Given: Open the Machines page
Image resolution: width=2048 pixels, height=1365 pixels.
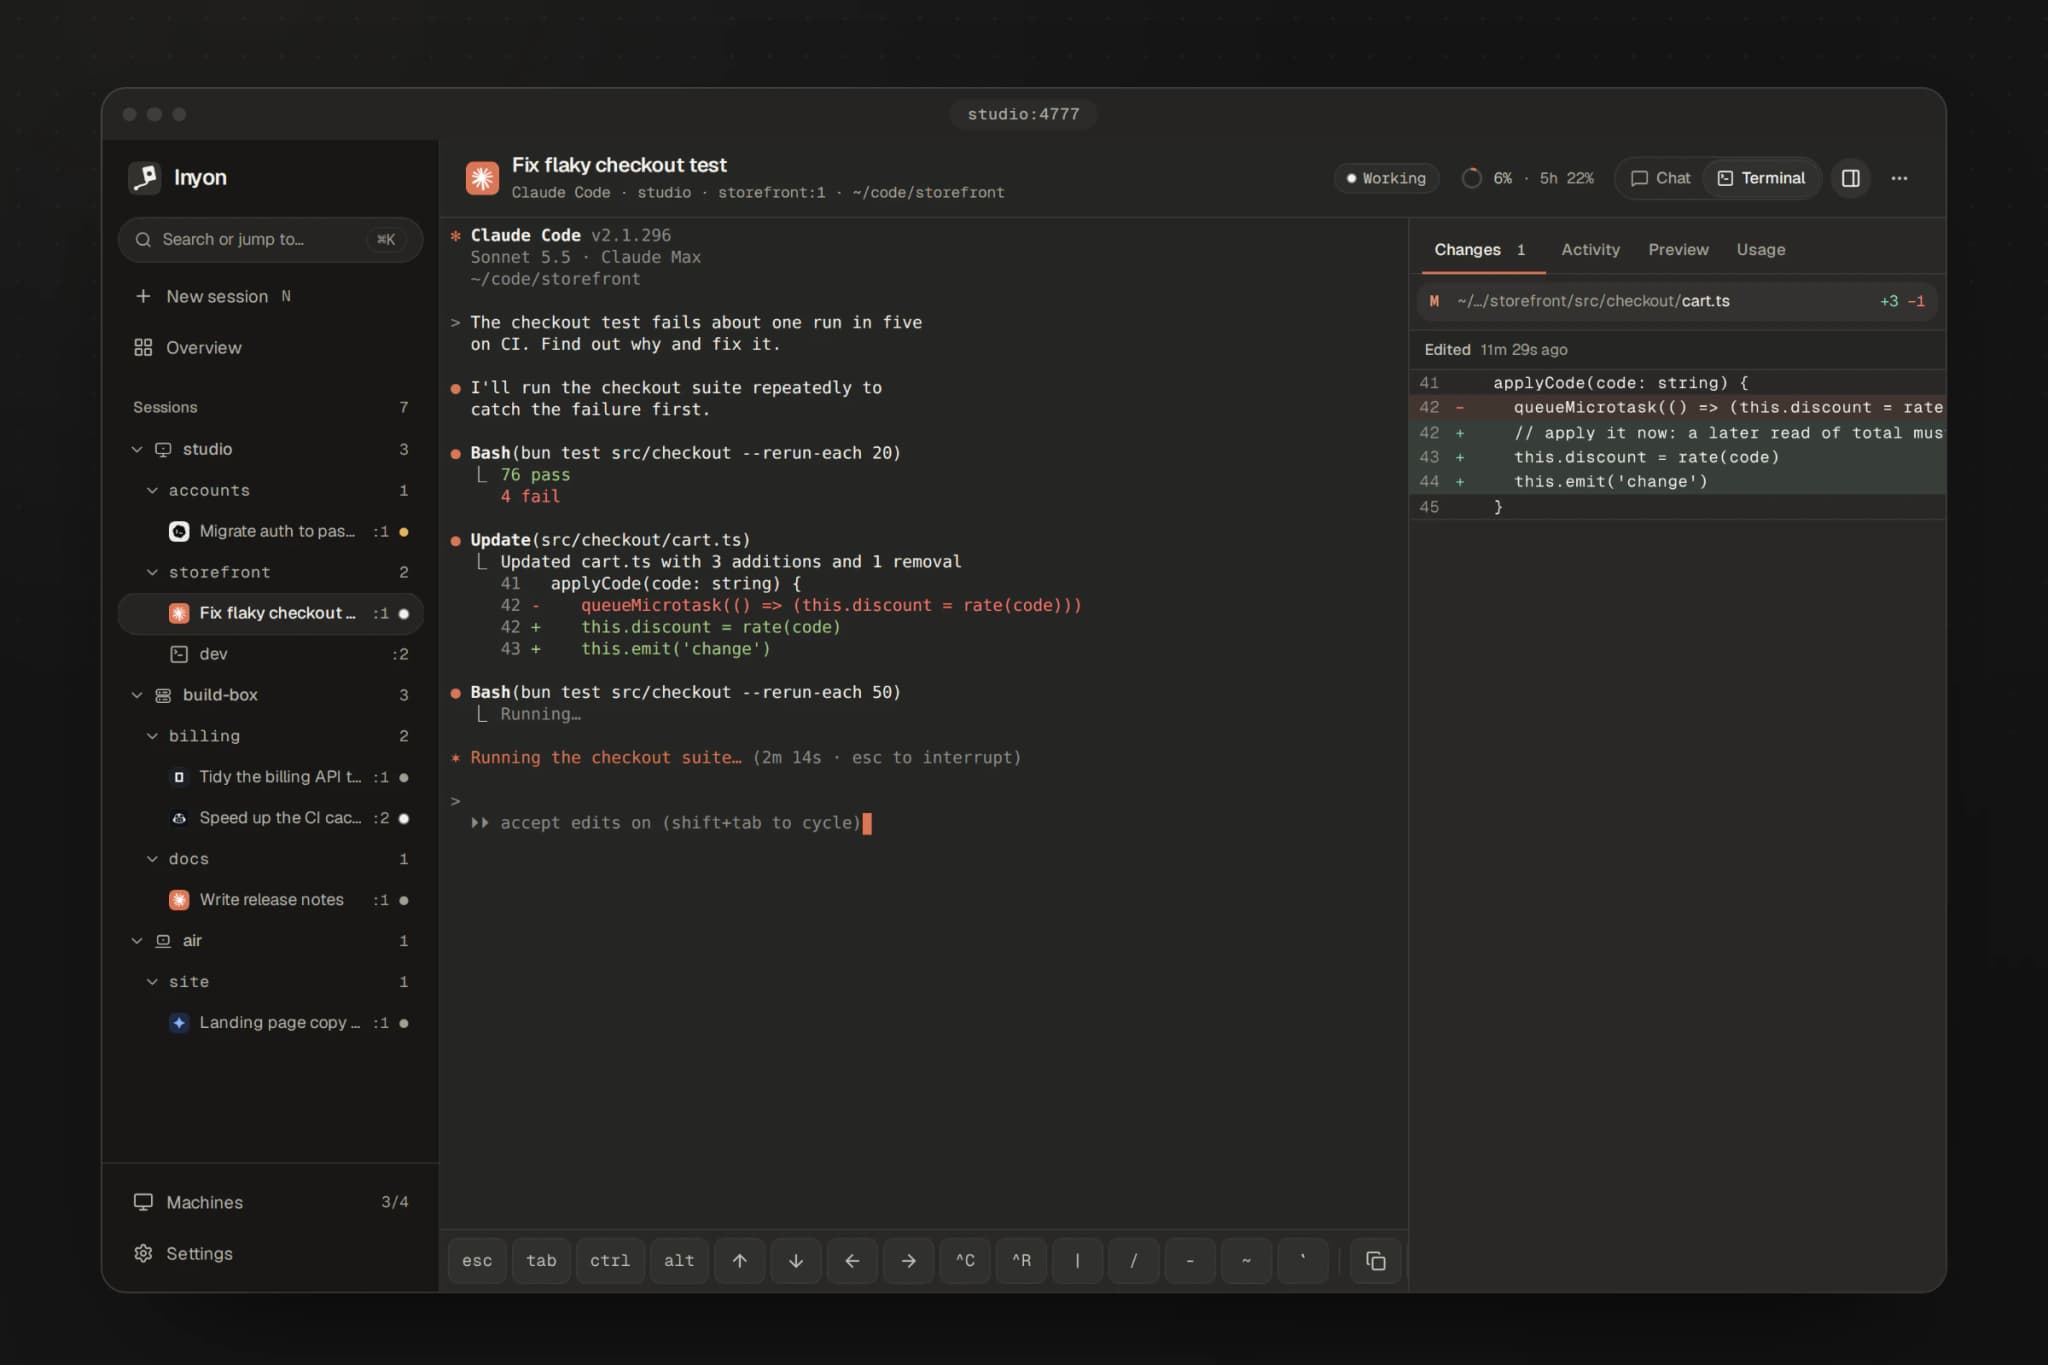Looking at the screenshot, I should click(x=270, y=1202).
